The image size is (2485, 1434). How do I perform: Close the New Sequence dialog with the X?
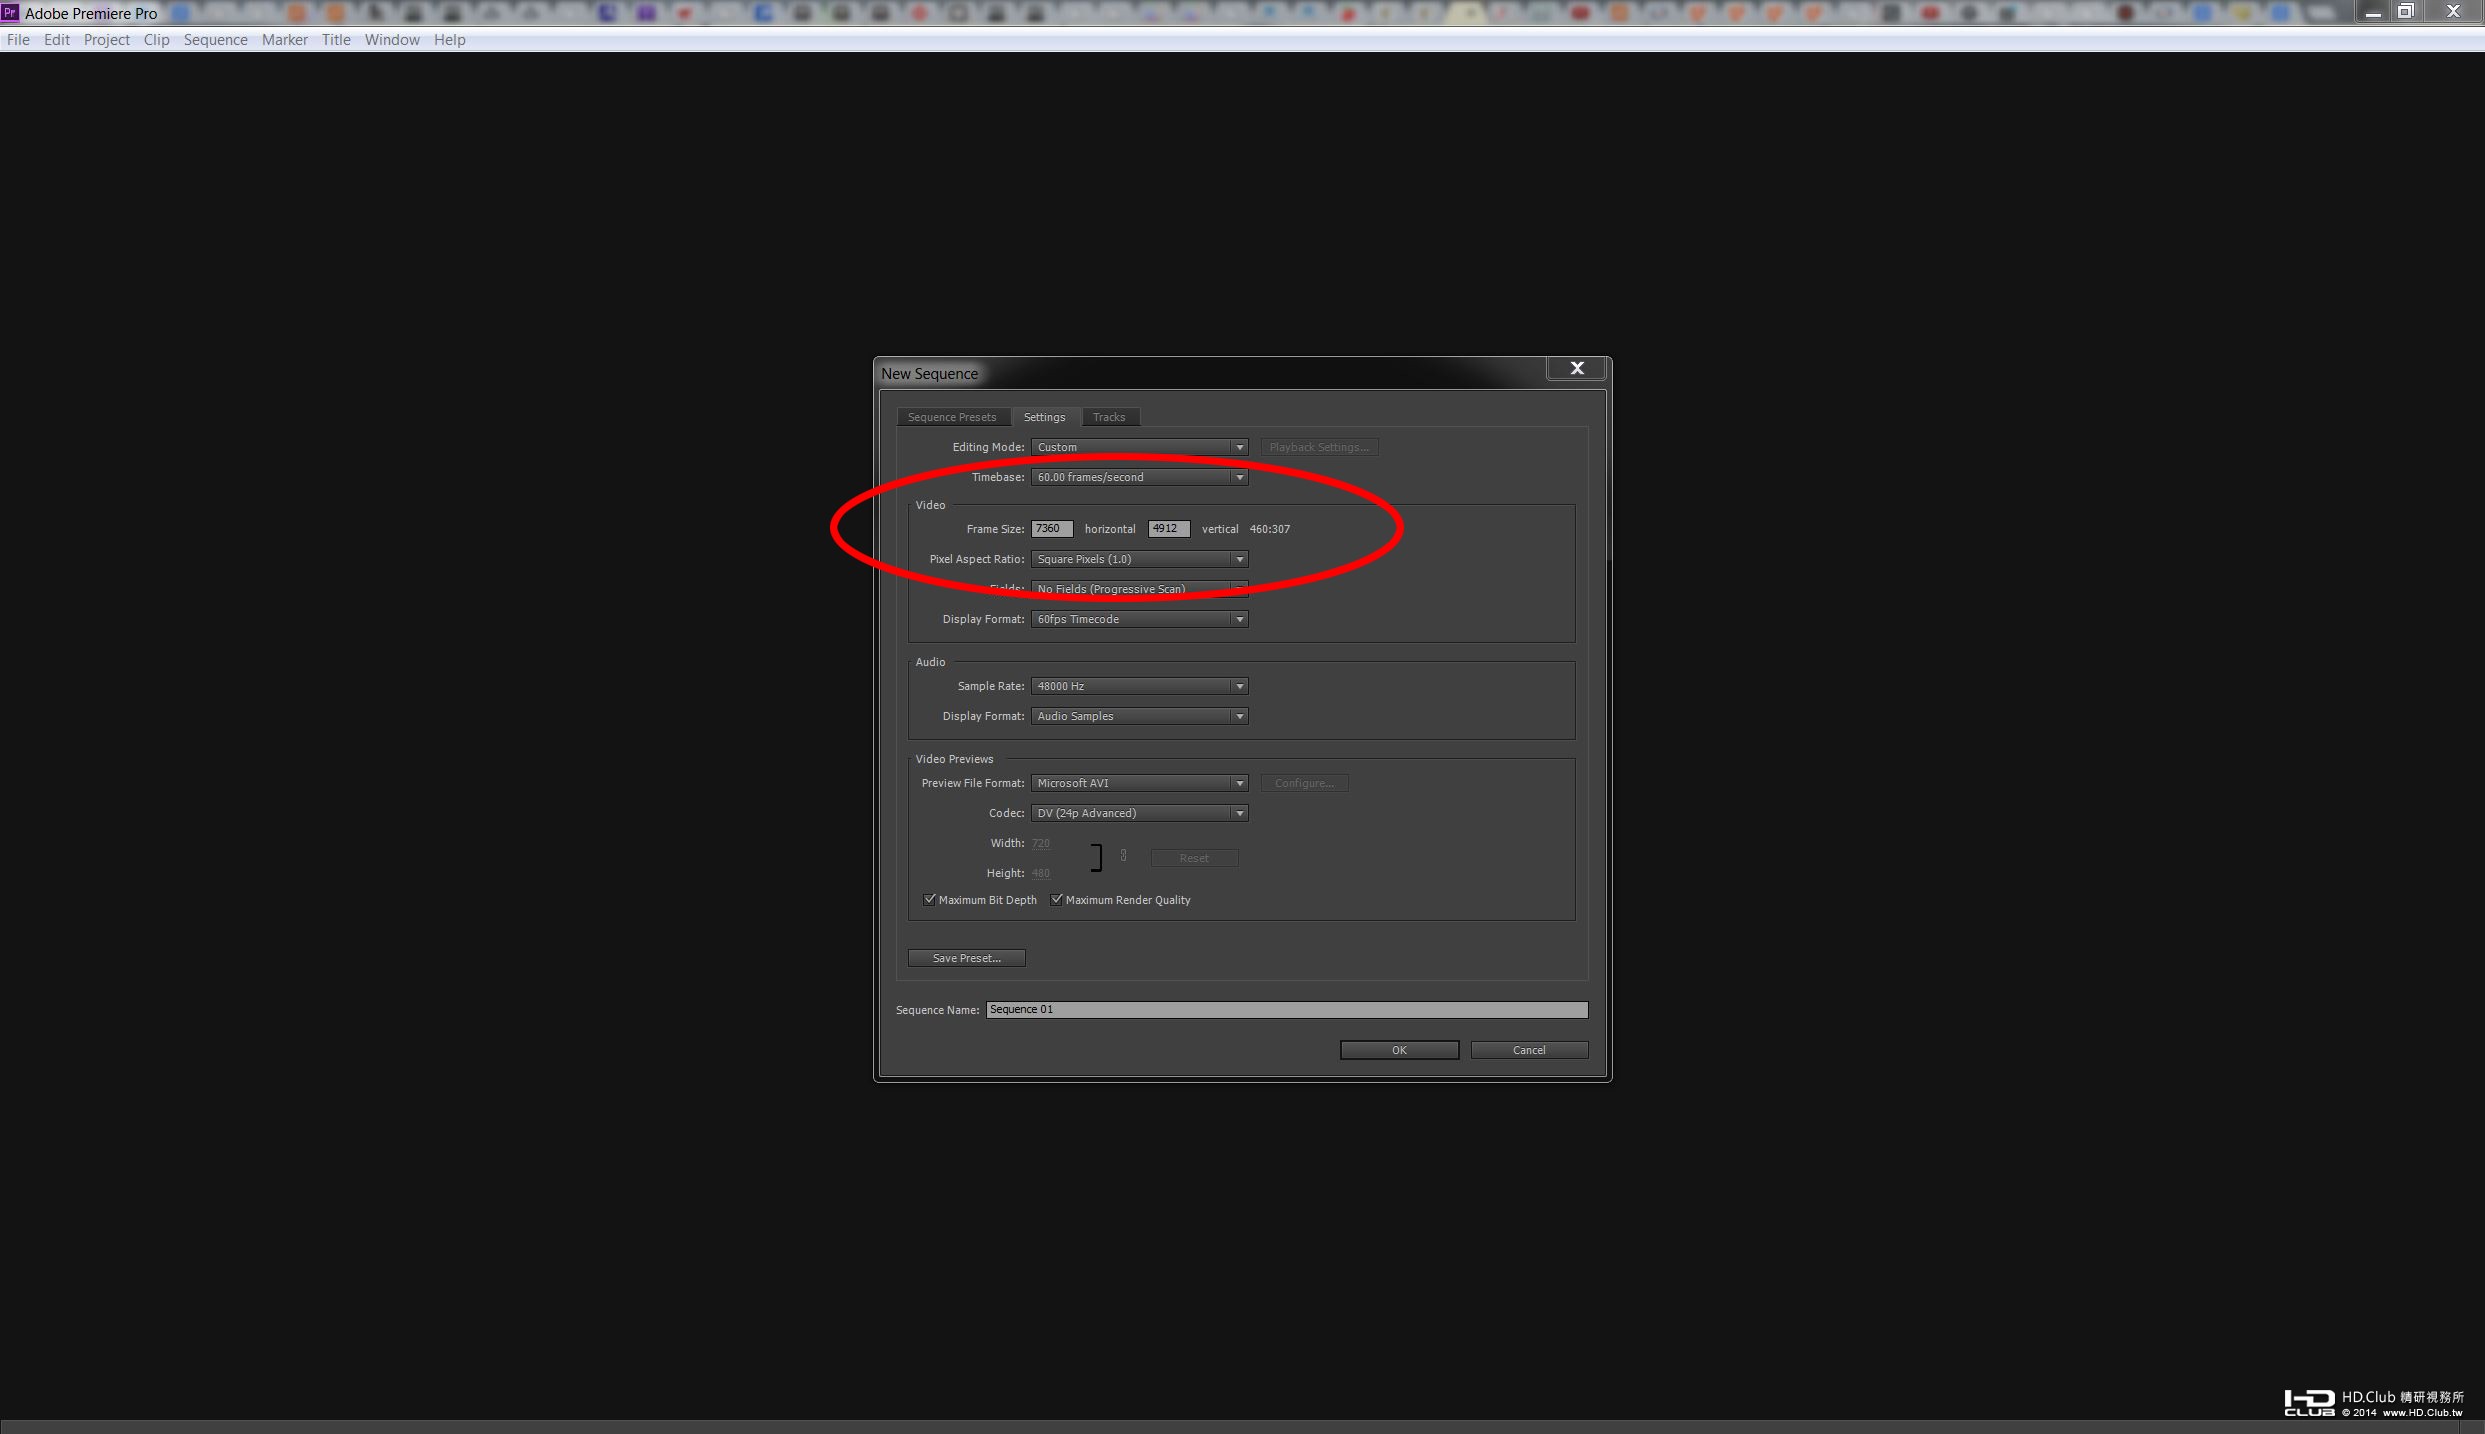[x=1576, y=368]
